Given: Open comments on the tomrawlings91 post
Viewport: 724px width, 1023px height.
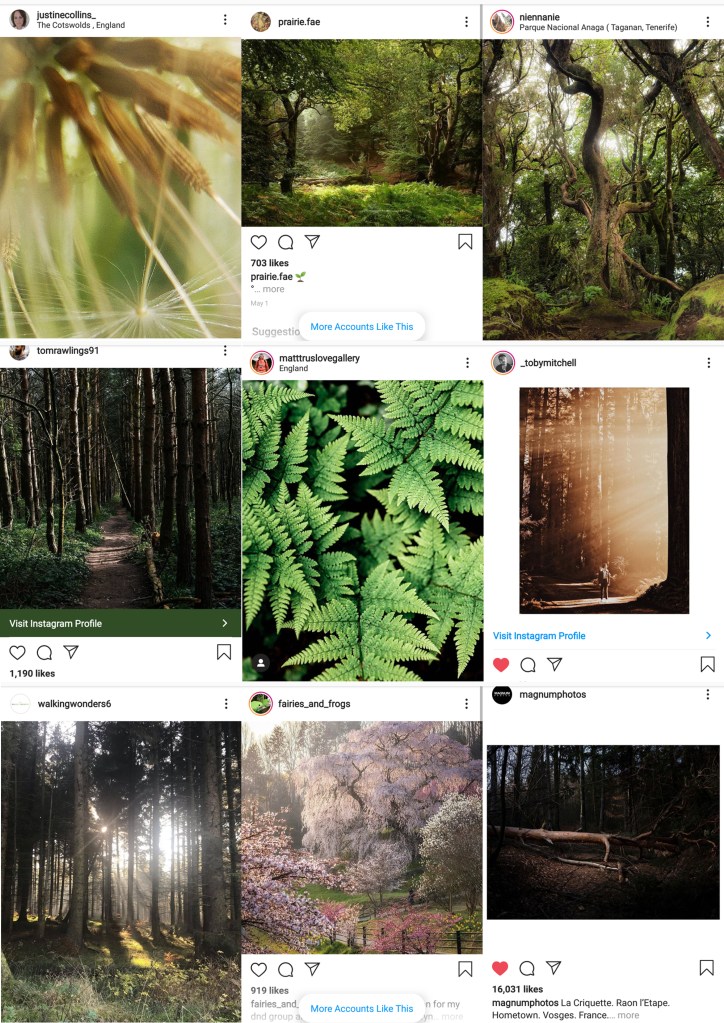Looking at the screenshot, I should point(44,652).
